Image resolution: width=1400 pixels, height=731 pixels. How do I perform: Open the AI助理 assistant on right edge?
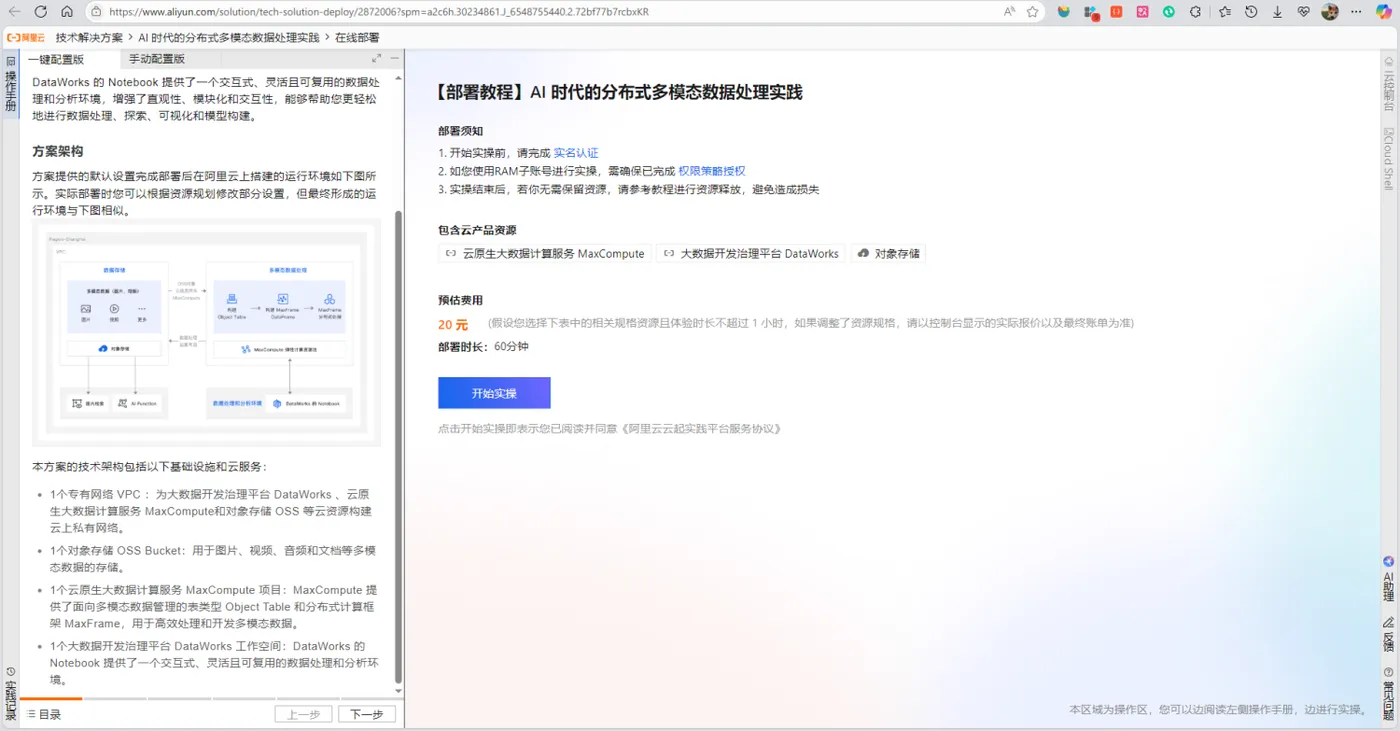1388,579
